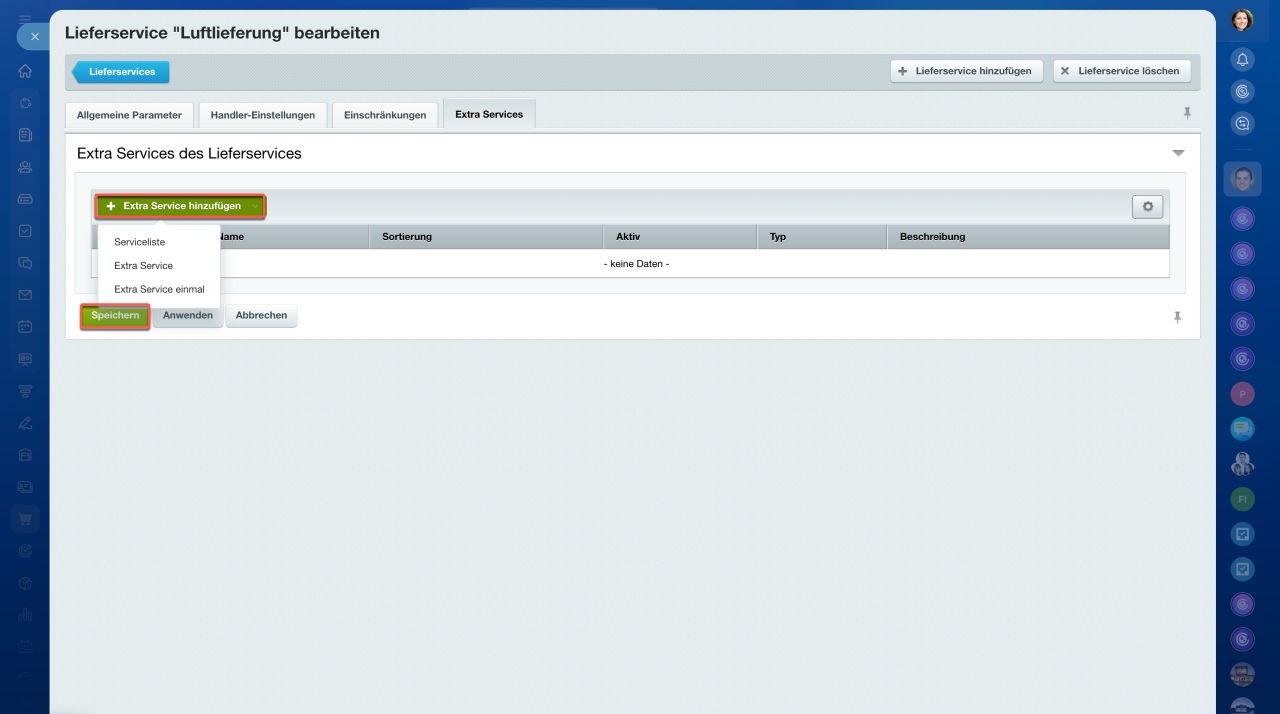1280x714 pixels.
Task: Collapse the Extra Services section triangle
Action: point(1178,153)
